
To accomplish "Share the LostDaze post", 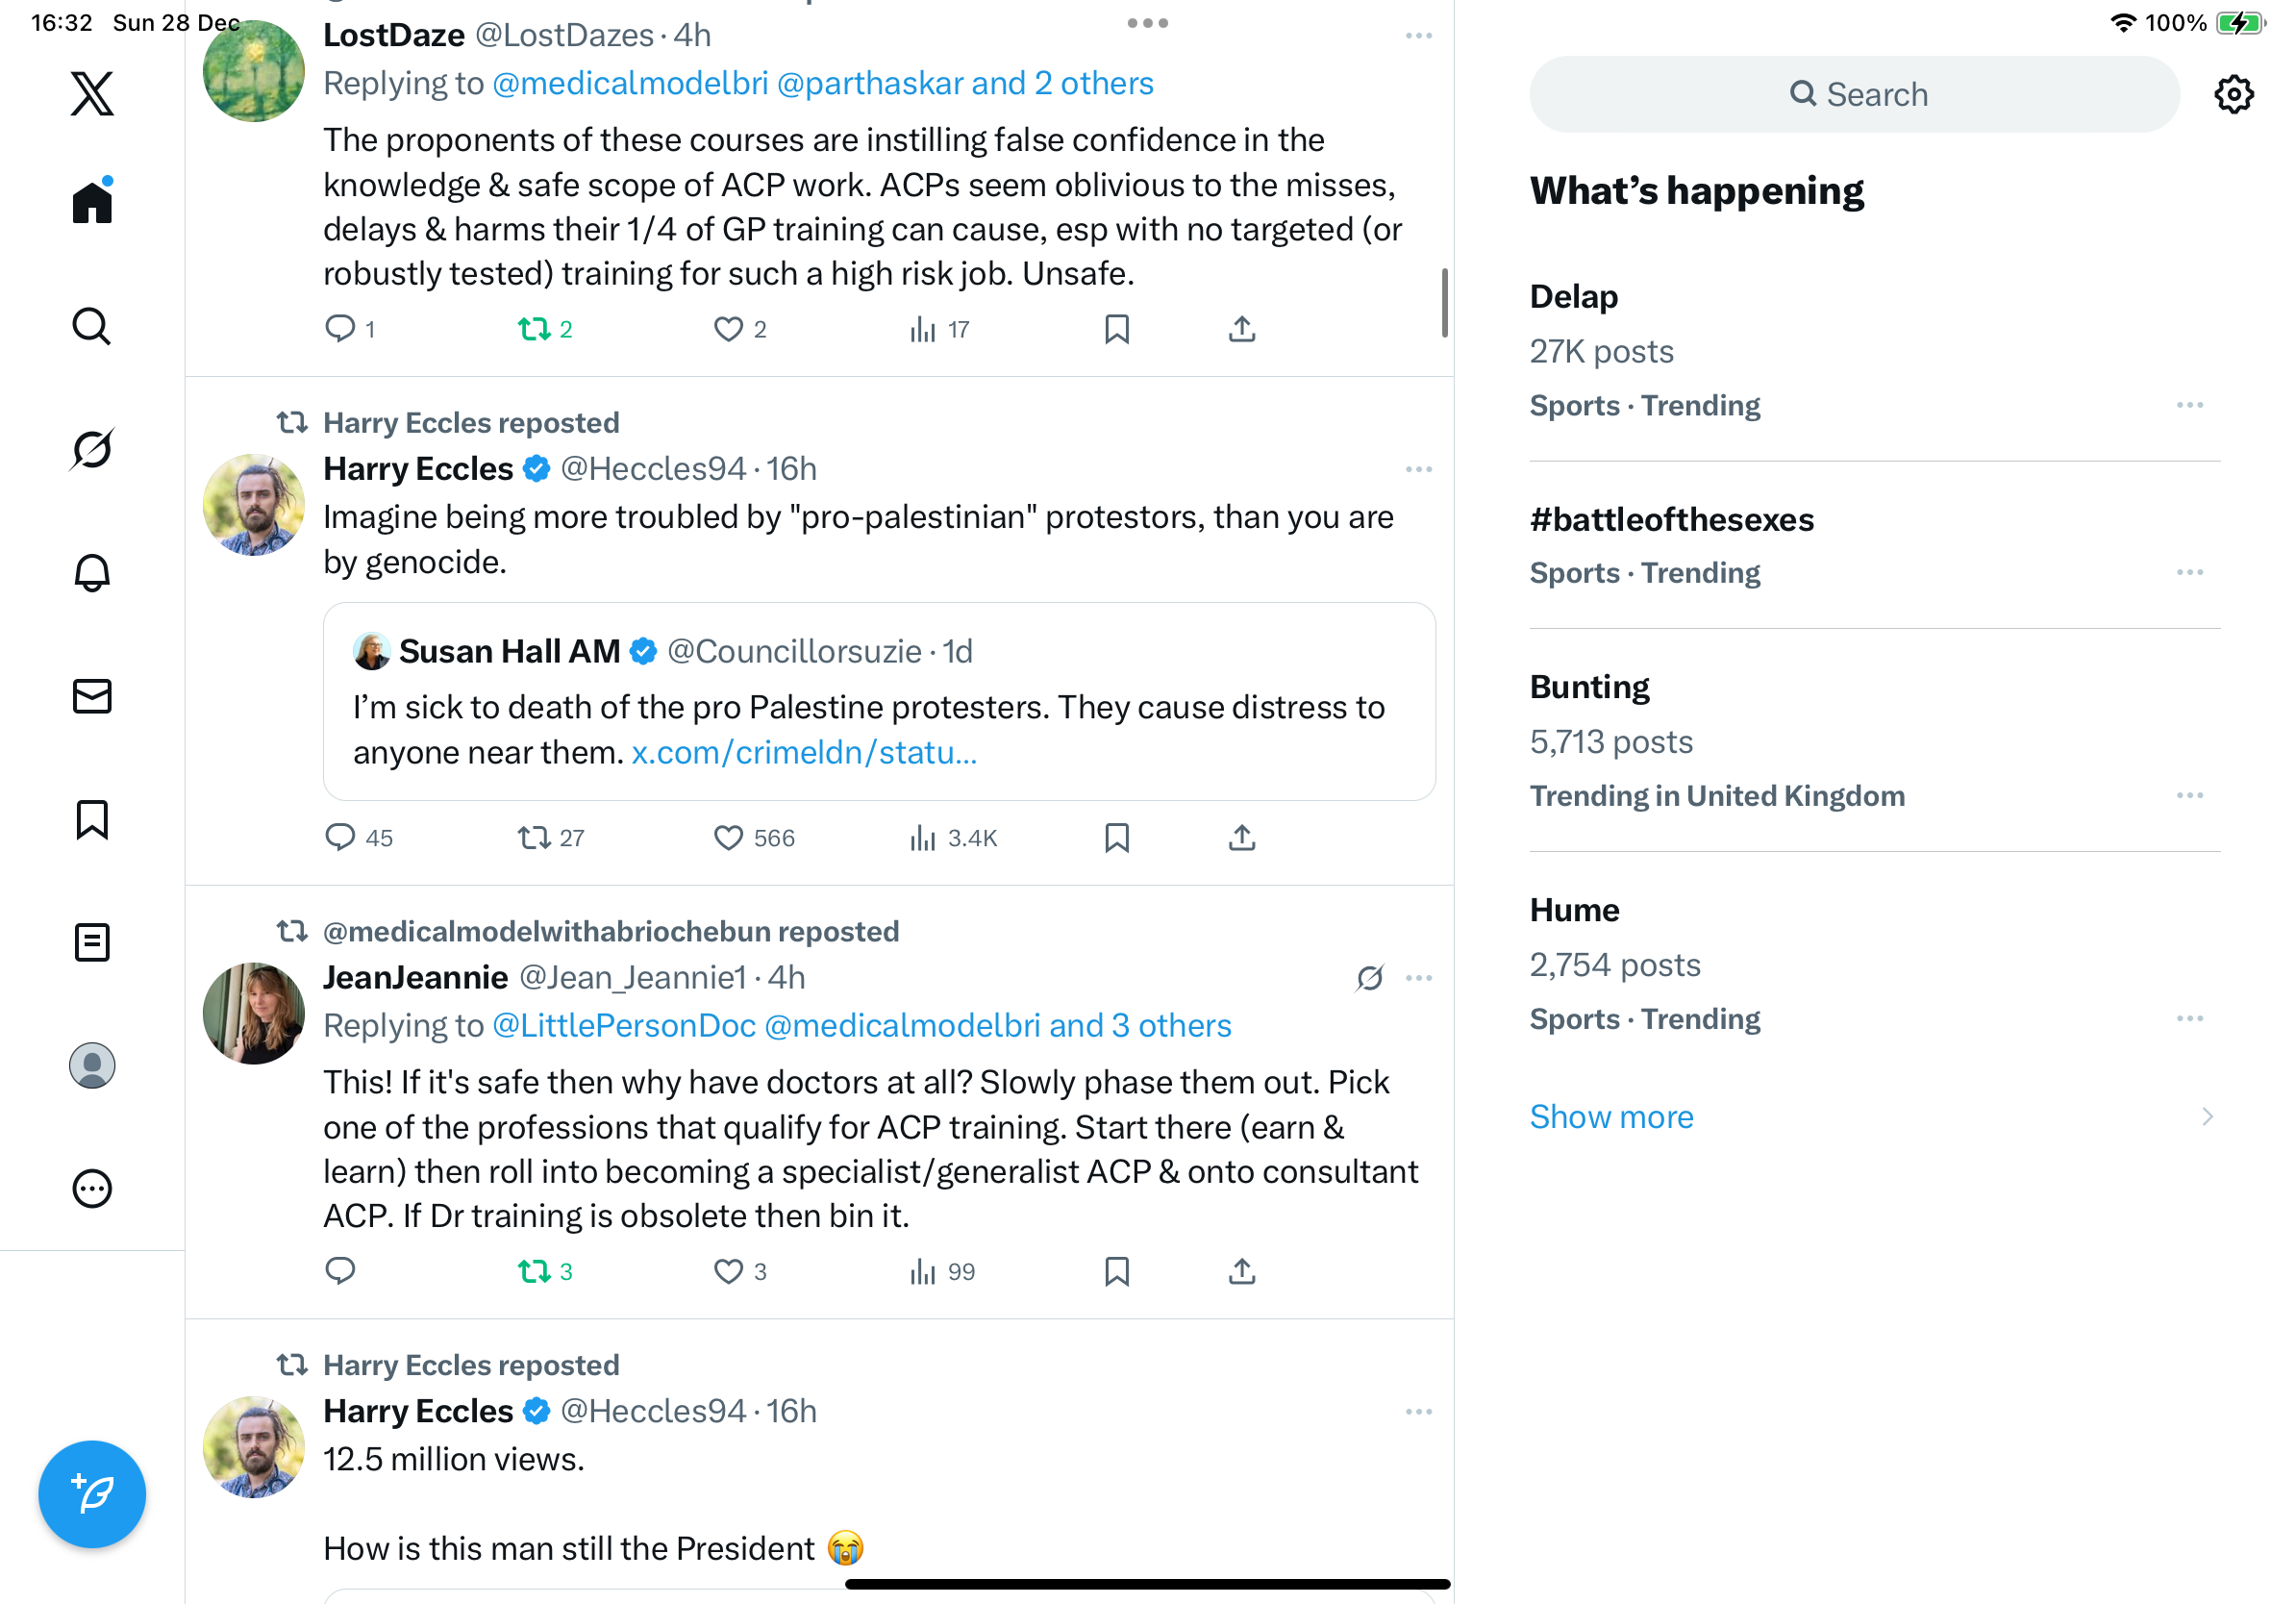I will 1241,329.
